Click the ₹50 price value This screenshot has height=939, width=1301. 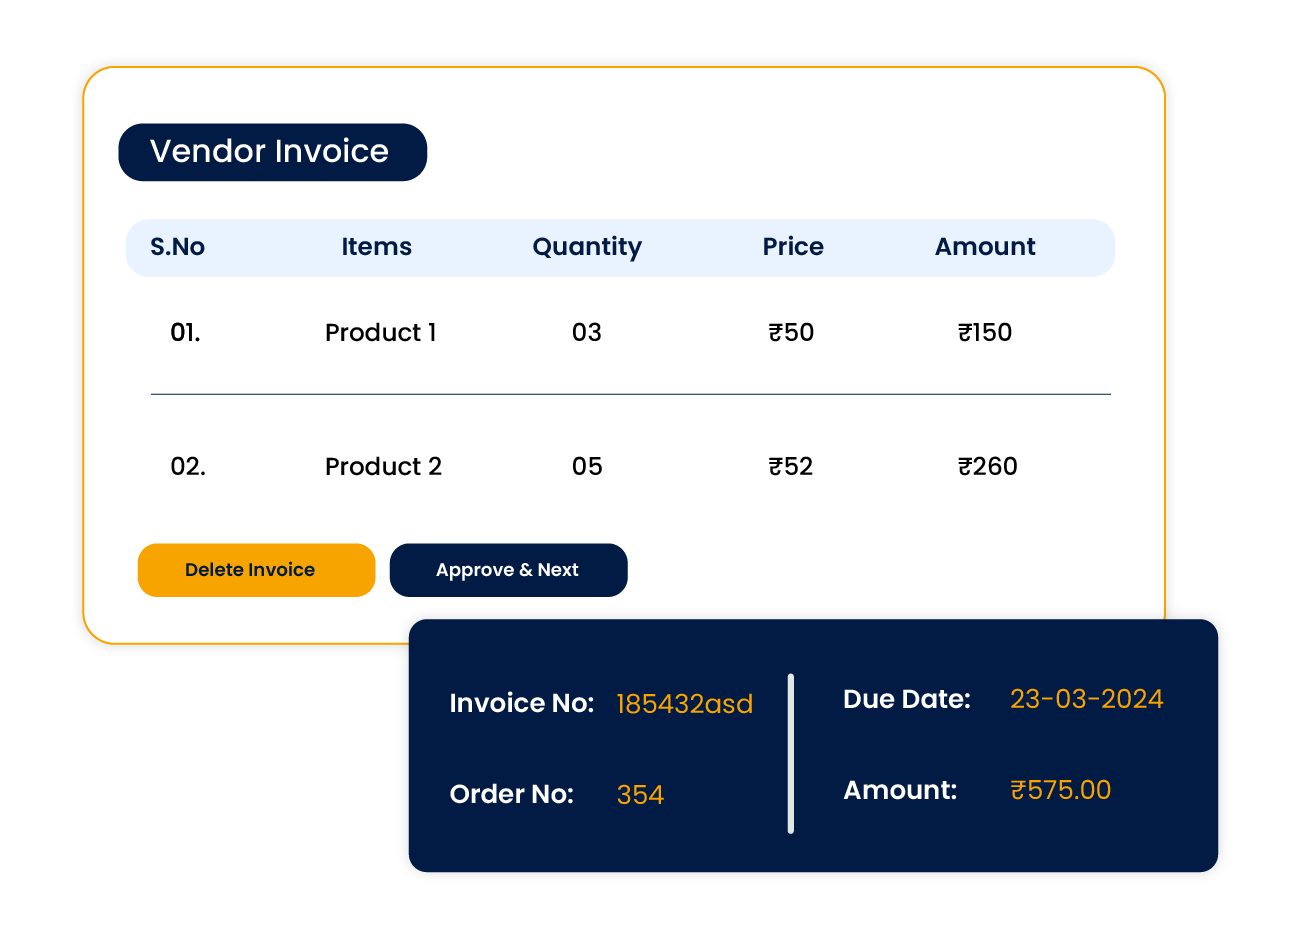point(791,333)
